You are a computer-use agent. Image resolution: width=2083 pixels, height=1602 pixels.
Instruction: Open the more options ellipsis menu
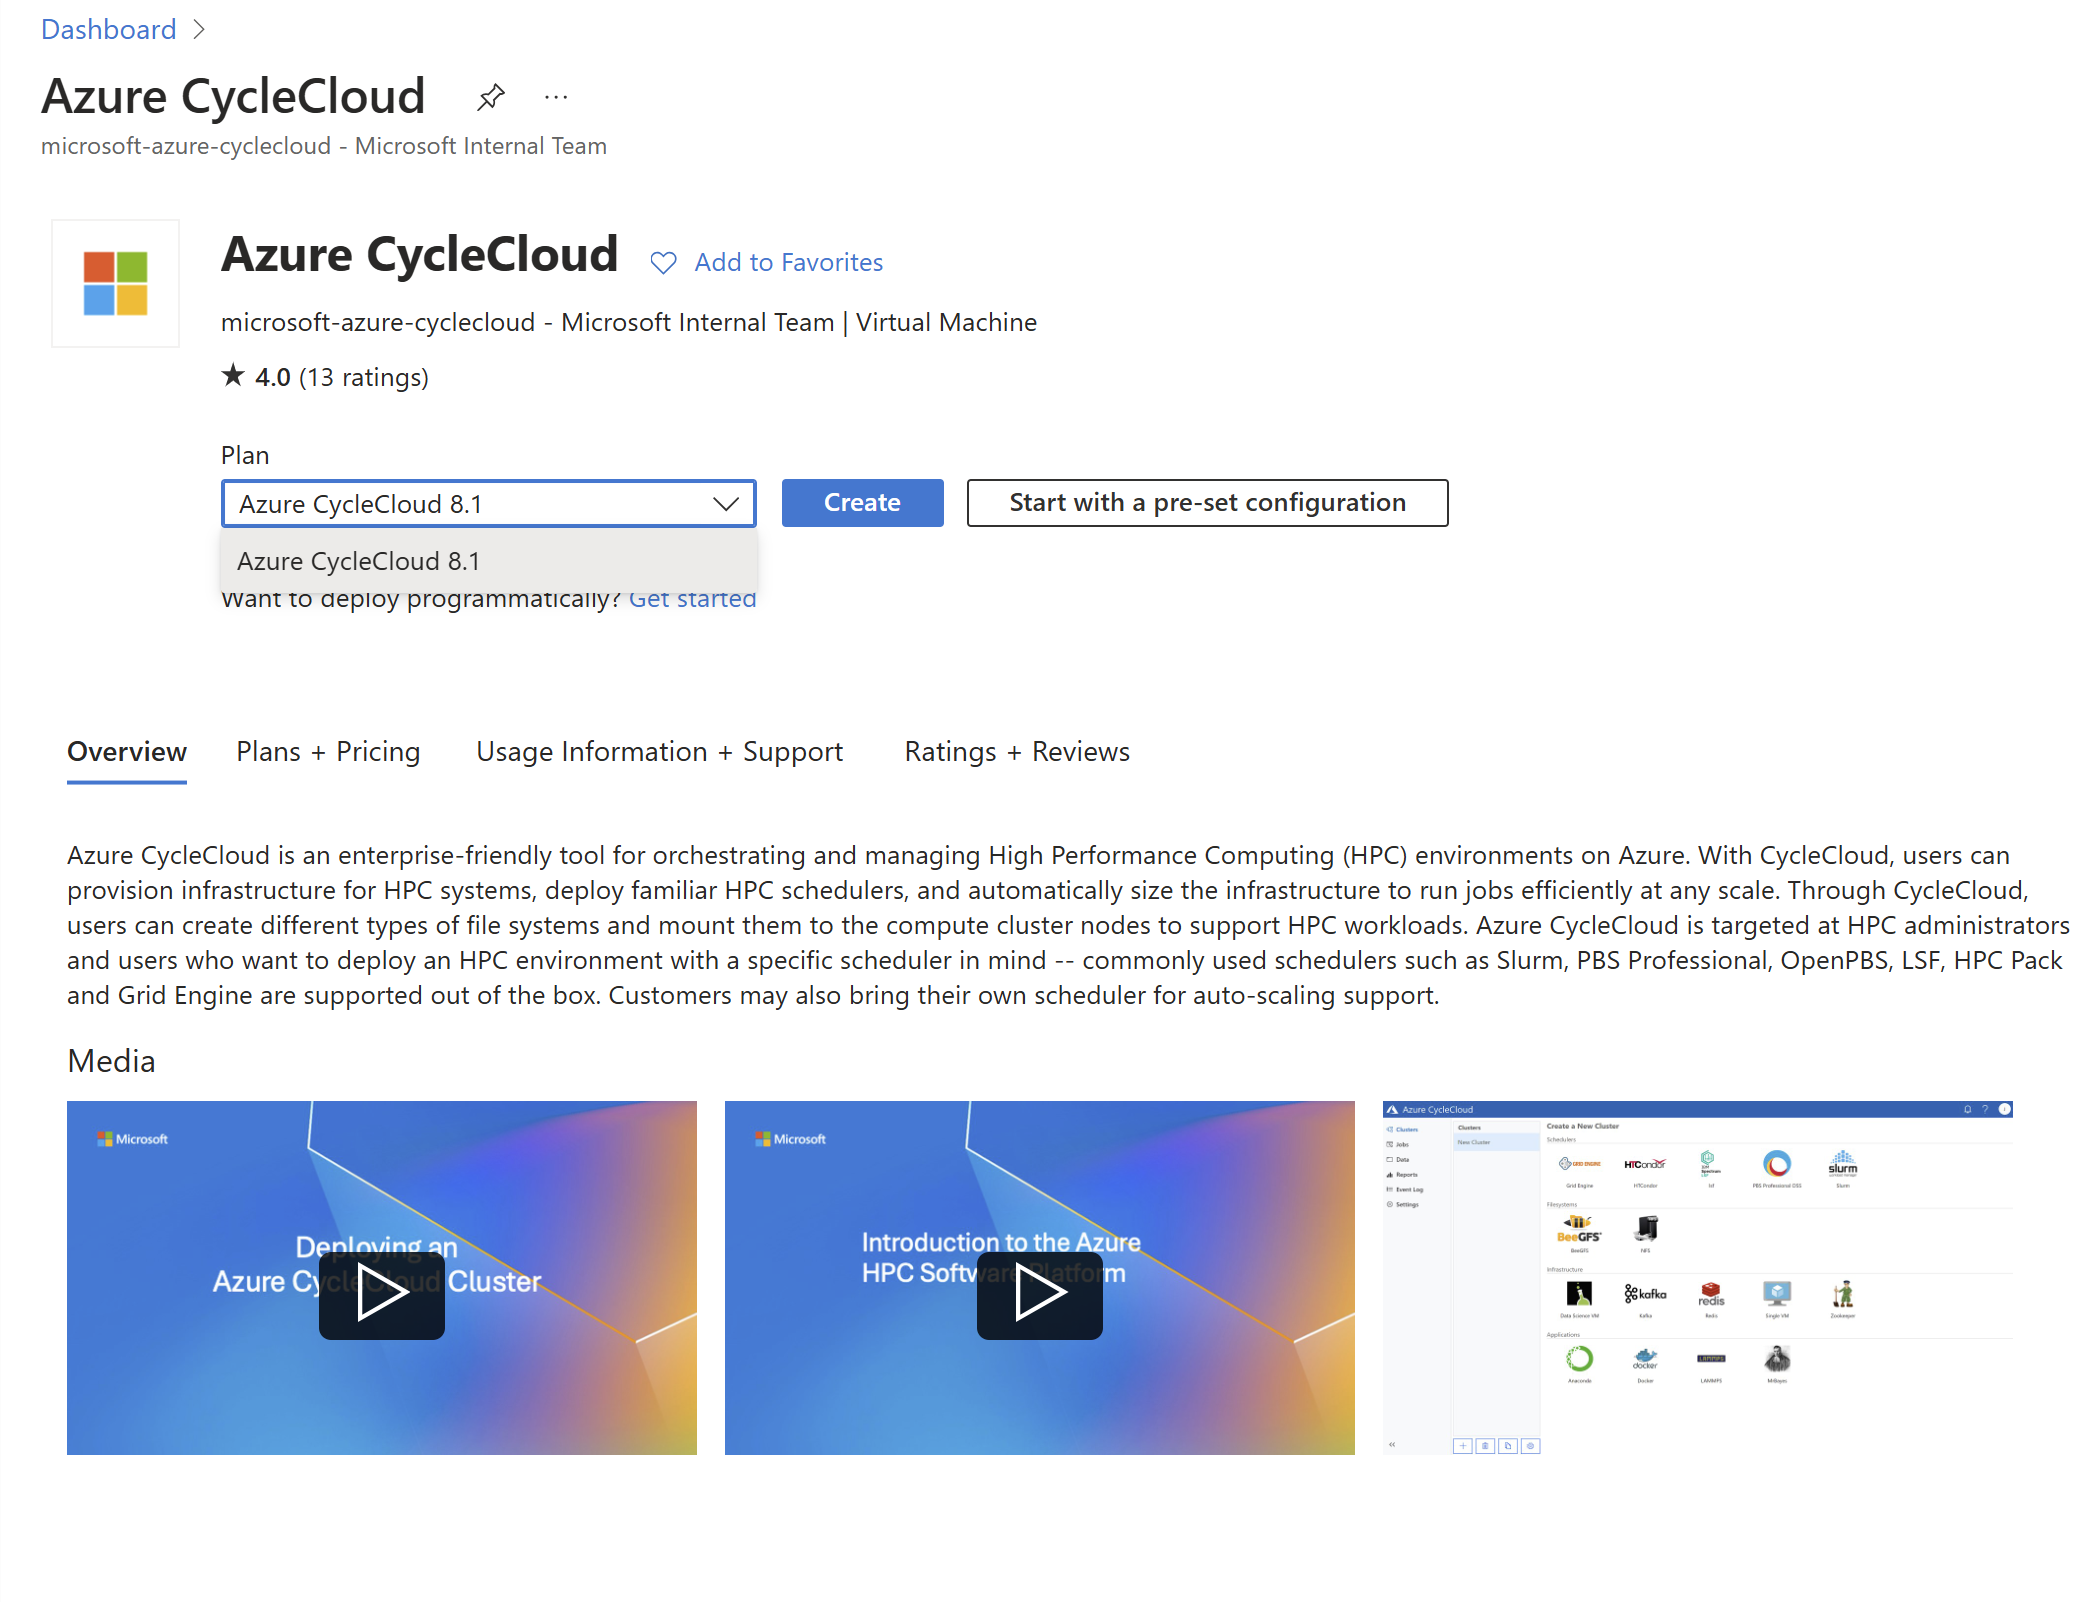[556, 97]
